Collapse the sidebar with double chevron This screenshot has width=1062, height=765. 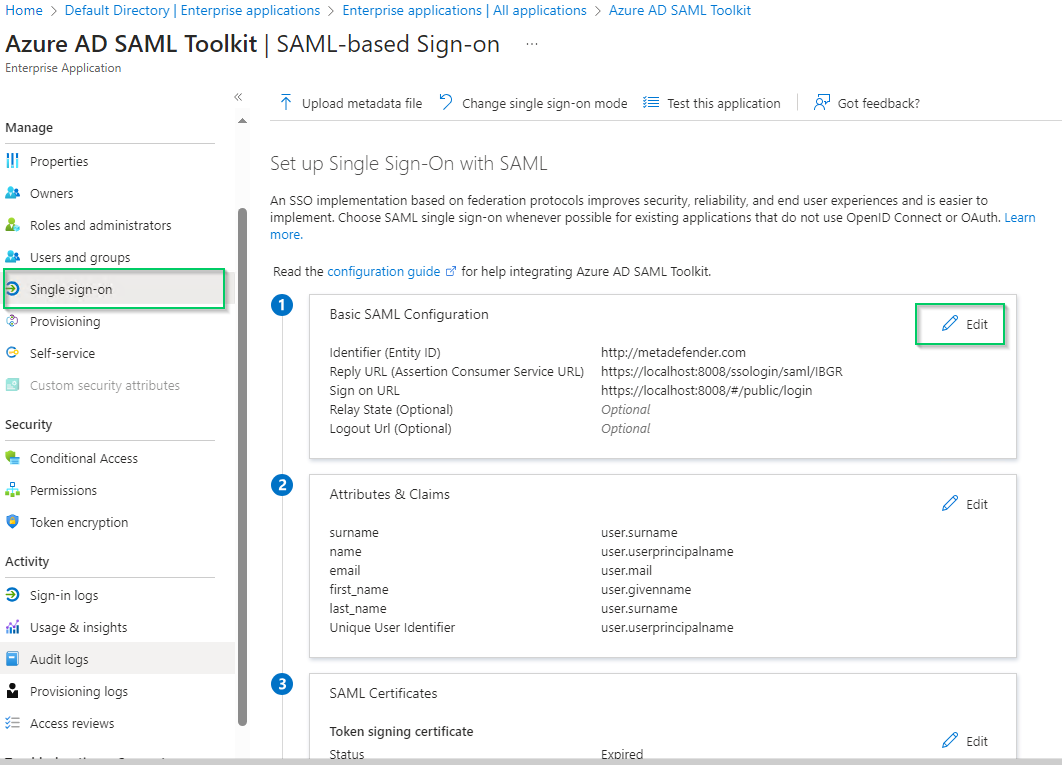coord(238,97)
